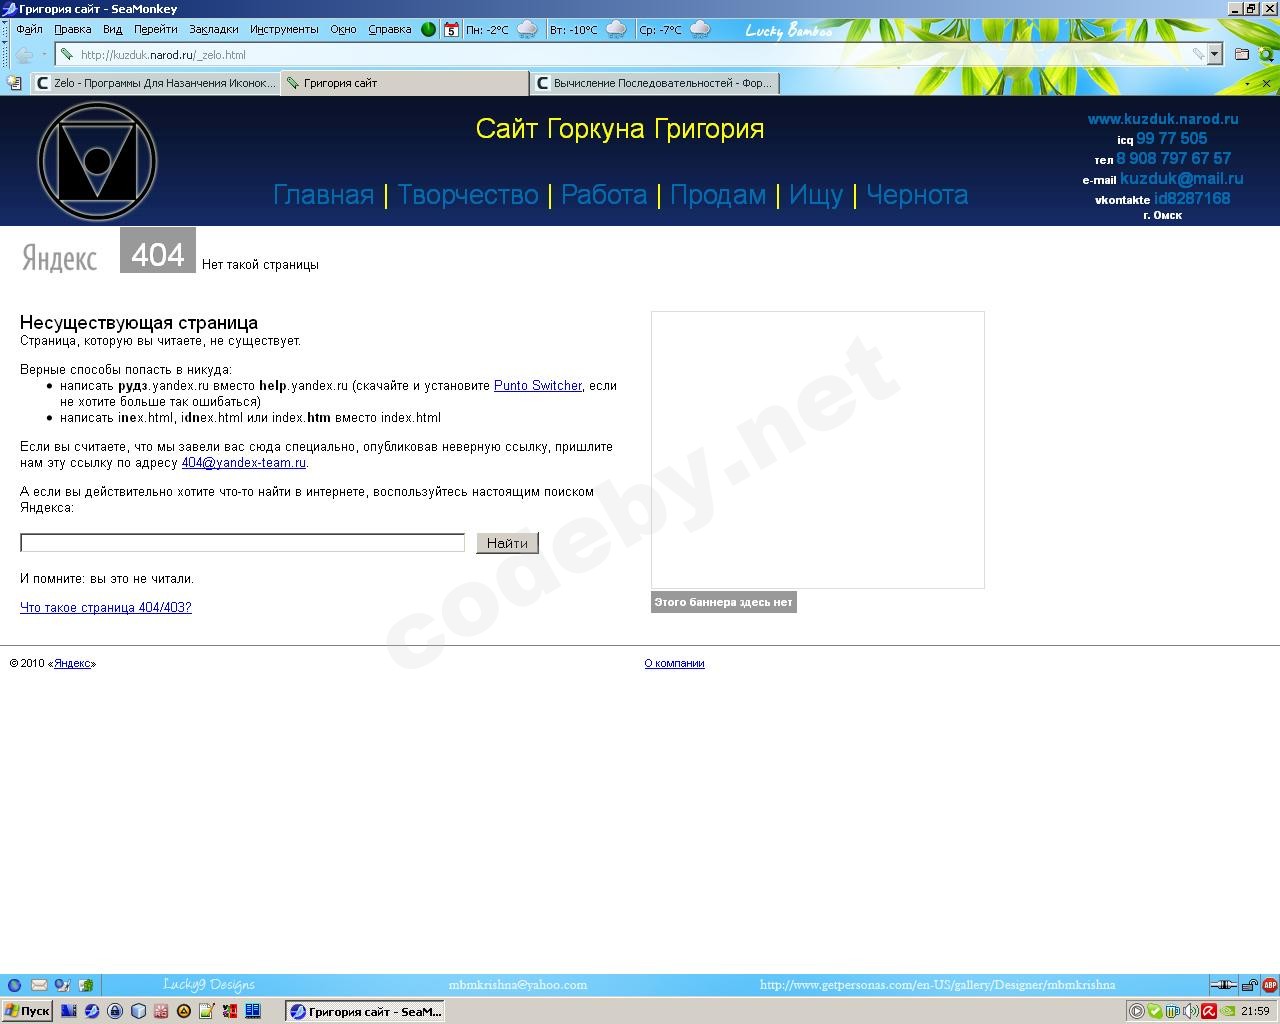Click the Back arrow navigation button
The width and height of the screenshot is (1280, 1024).
point(24,55)
